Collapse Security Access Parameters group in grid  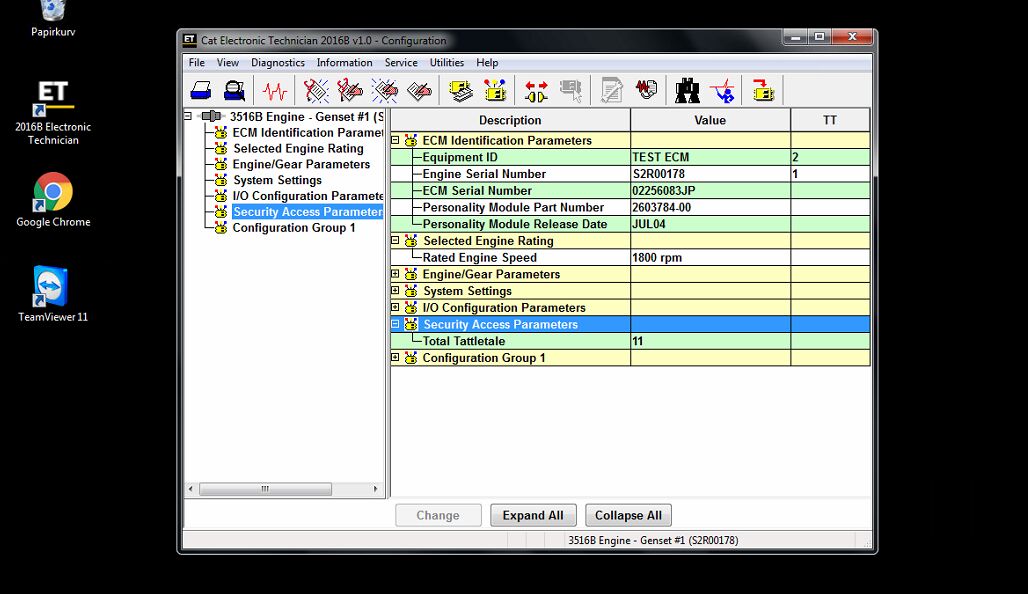(395, 324)
